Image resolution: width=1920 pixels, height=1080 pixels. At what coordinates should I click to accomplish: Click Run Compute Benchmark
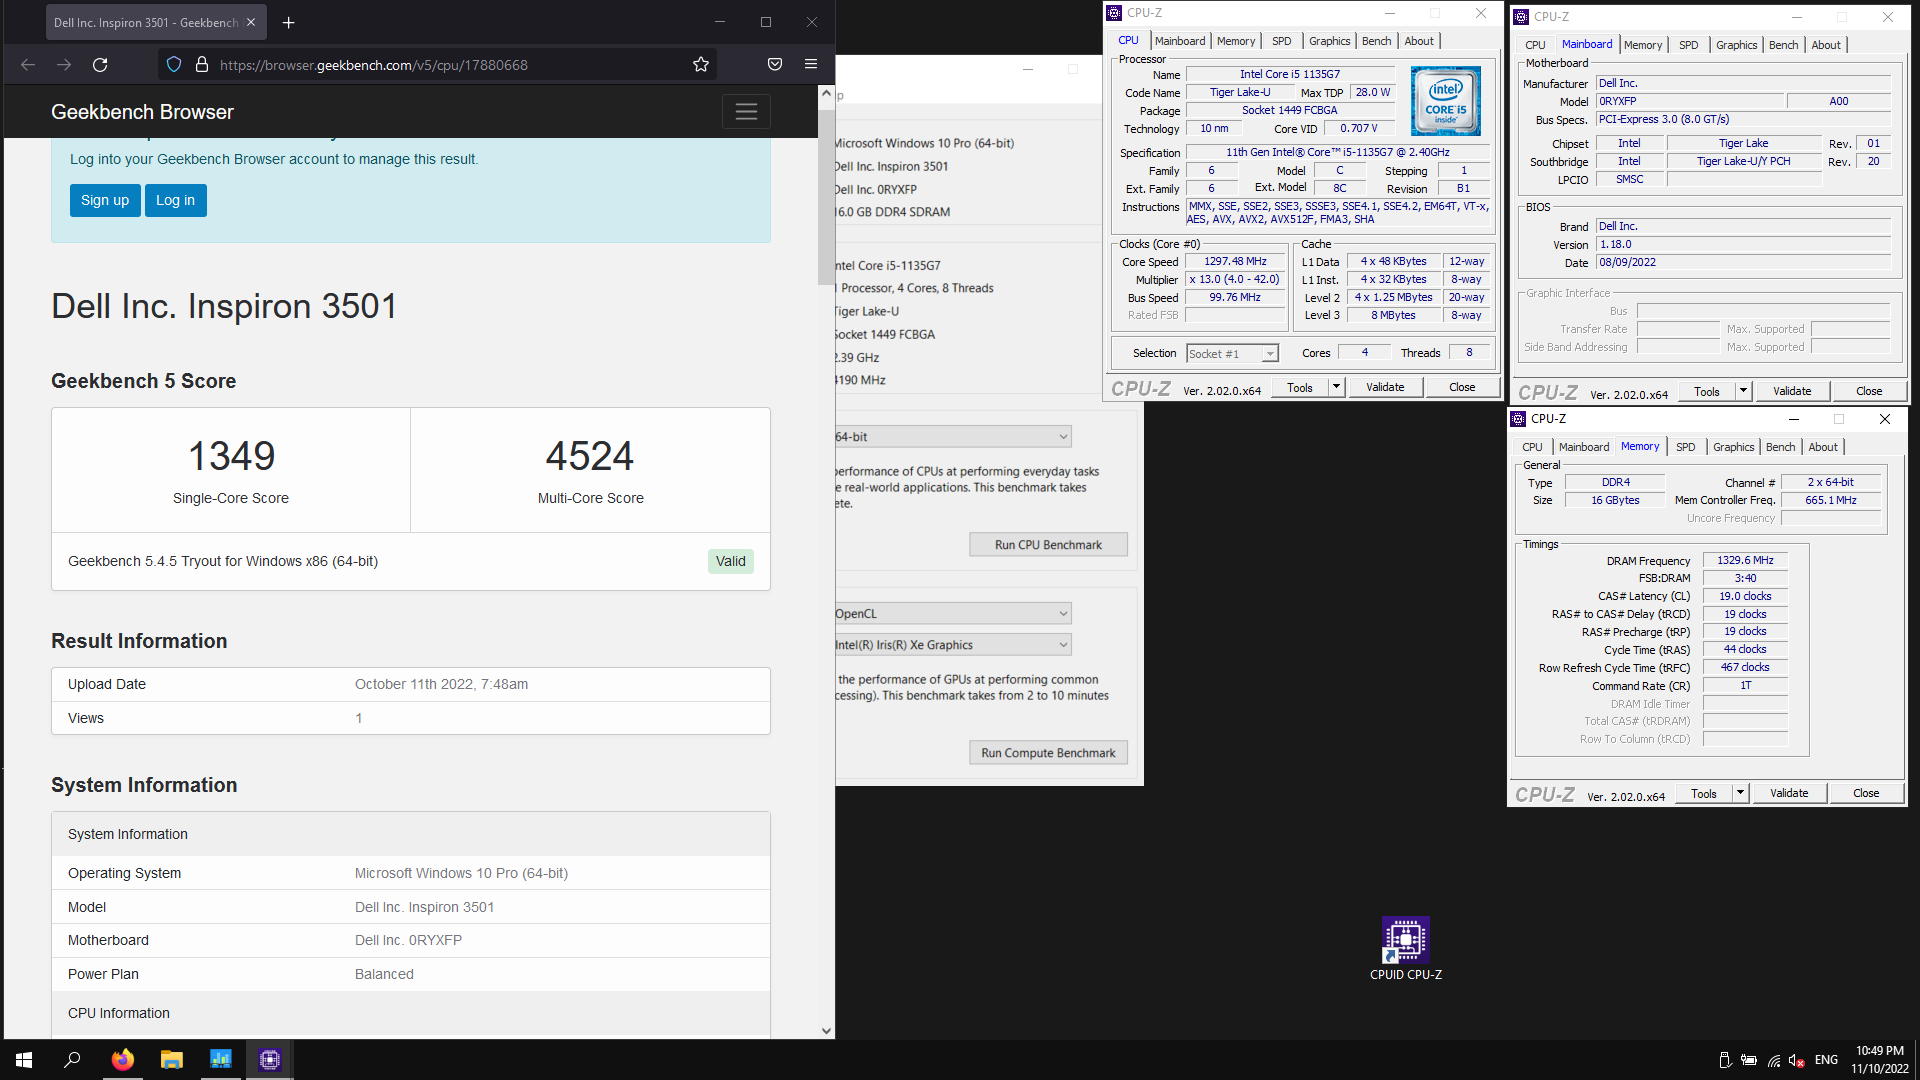point(1048,753)
